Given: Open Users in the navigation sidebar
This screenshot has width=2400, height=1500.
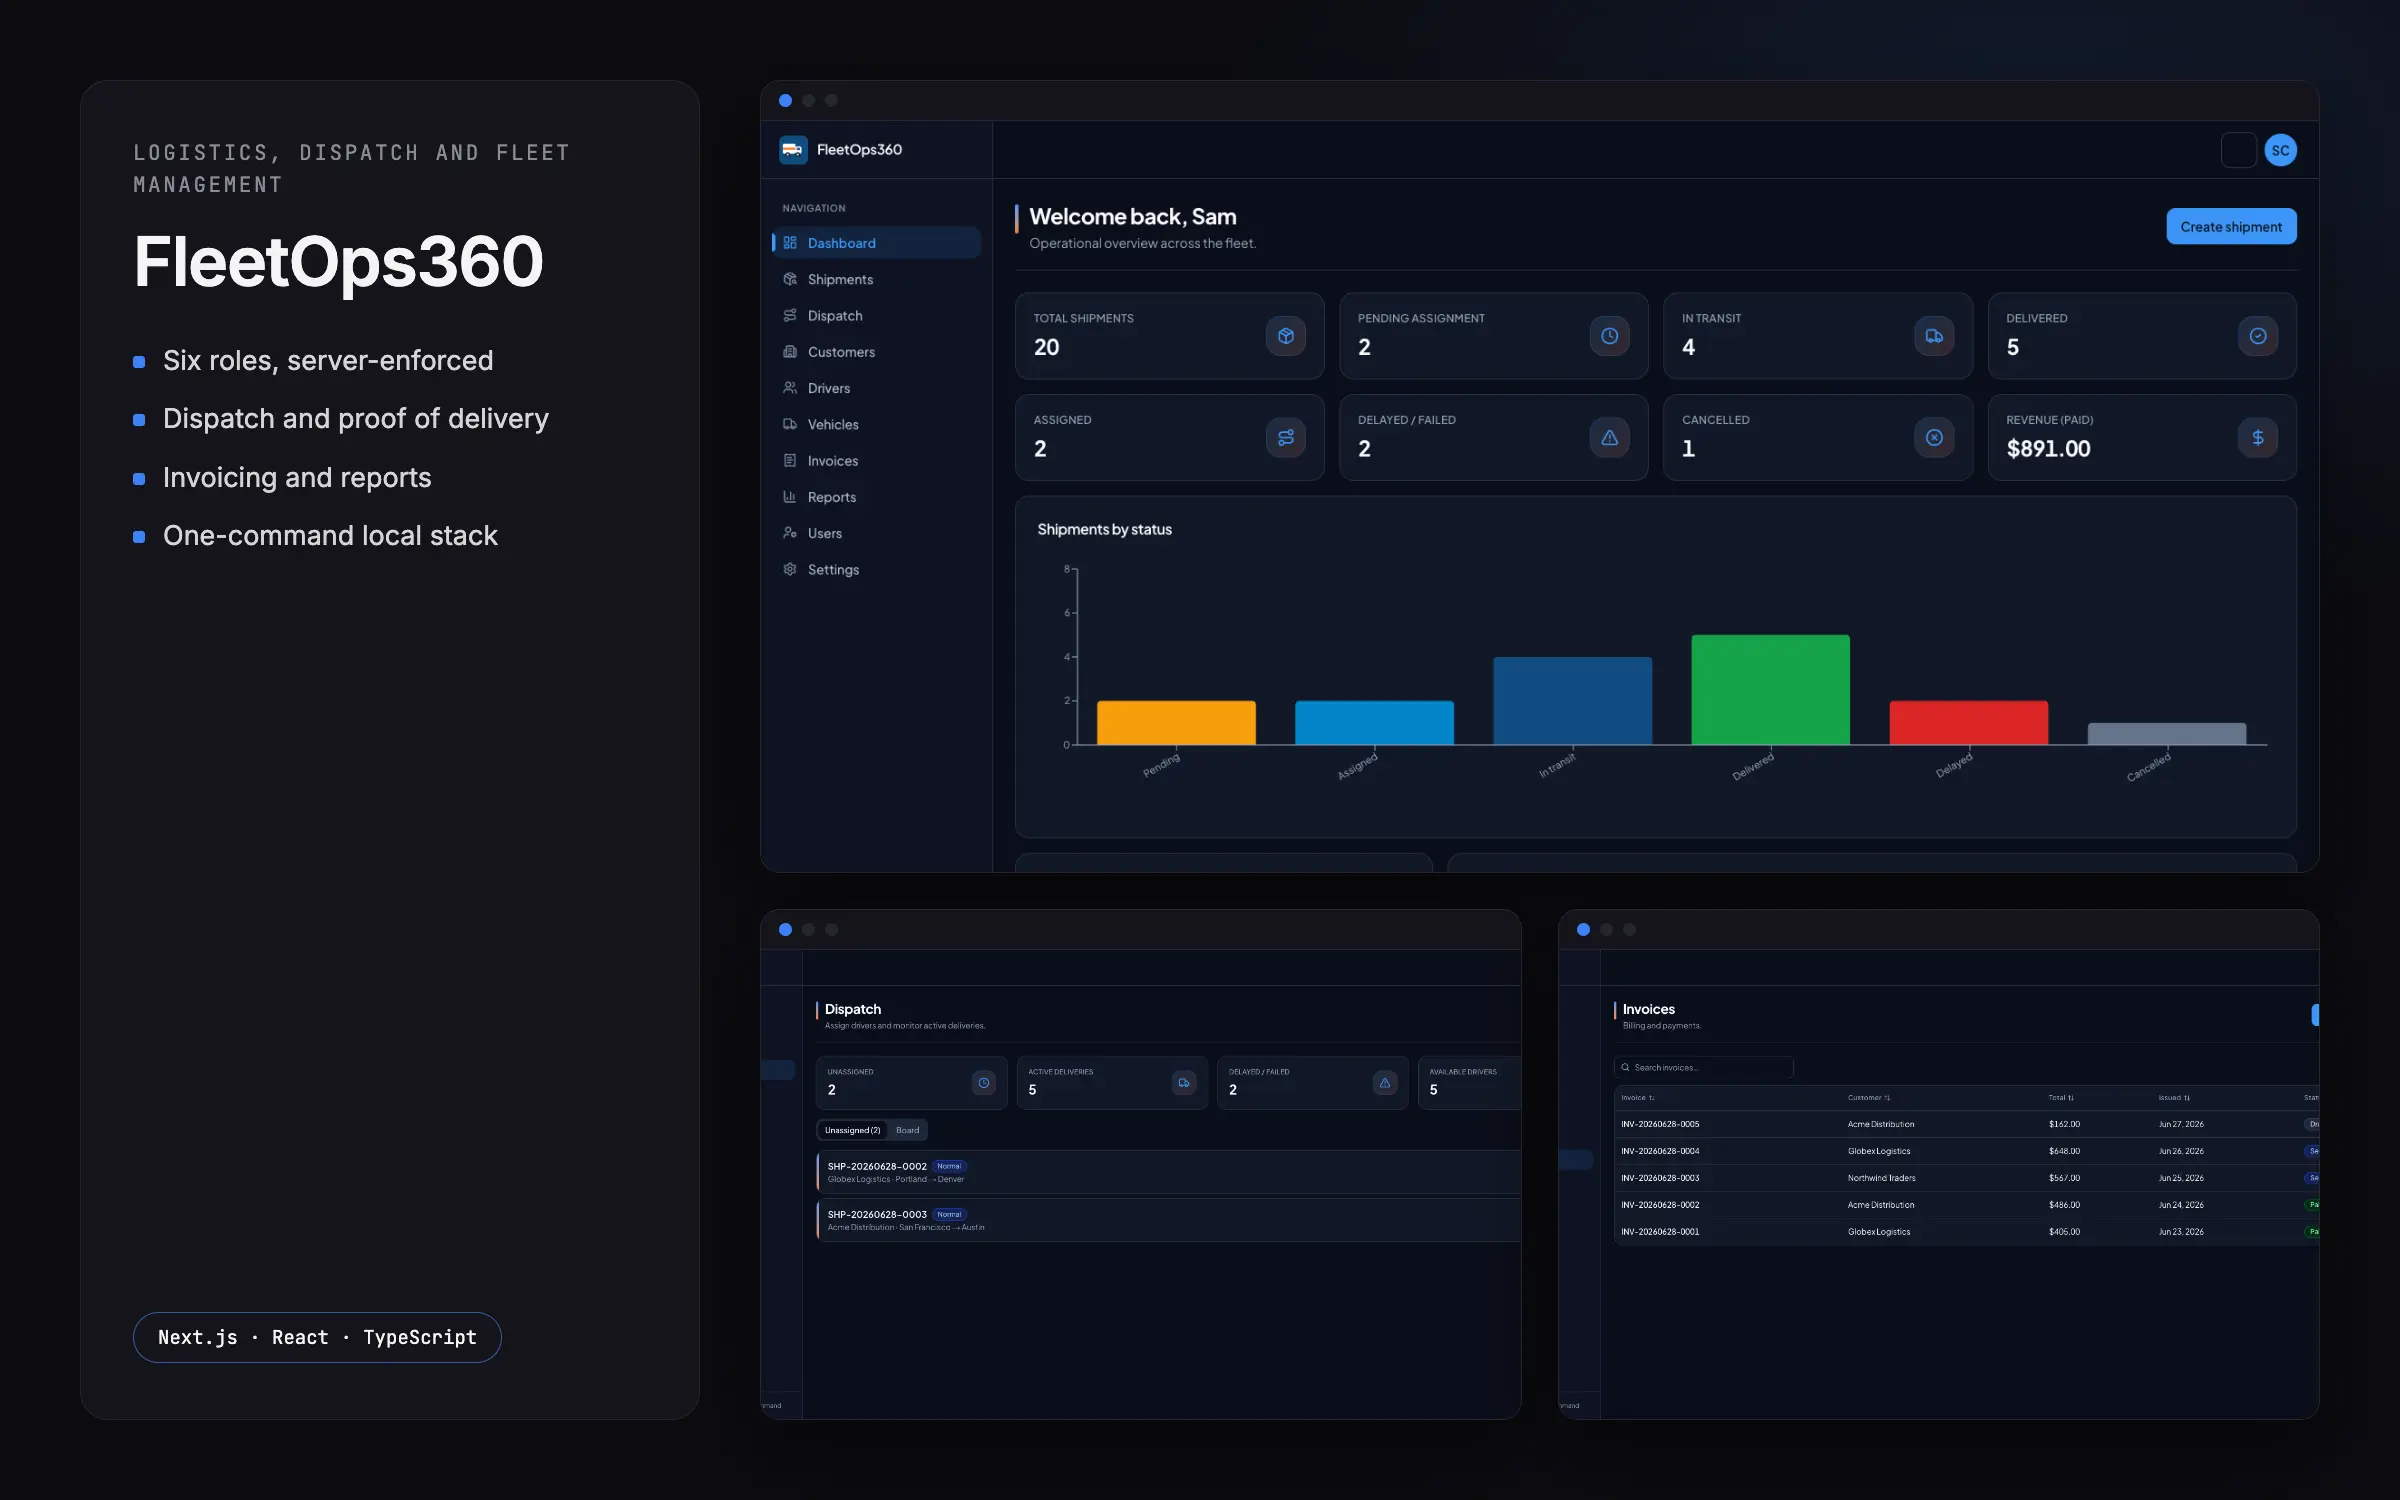Looking at the screenshot, I should point(876,533).
